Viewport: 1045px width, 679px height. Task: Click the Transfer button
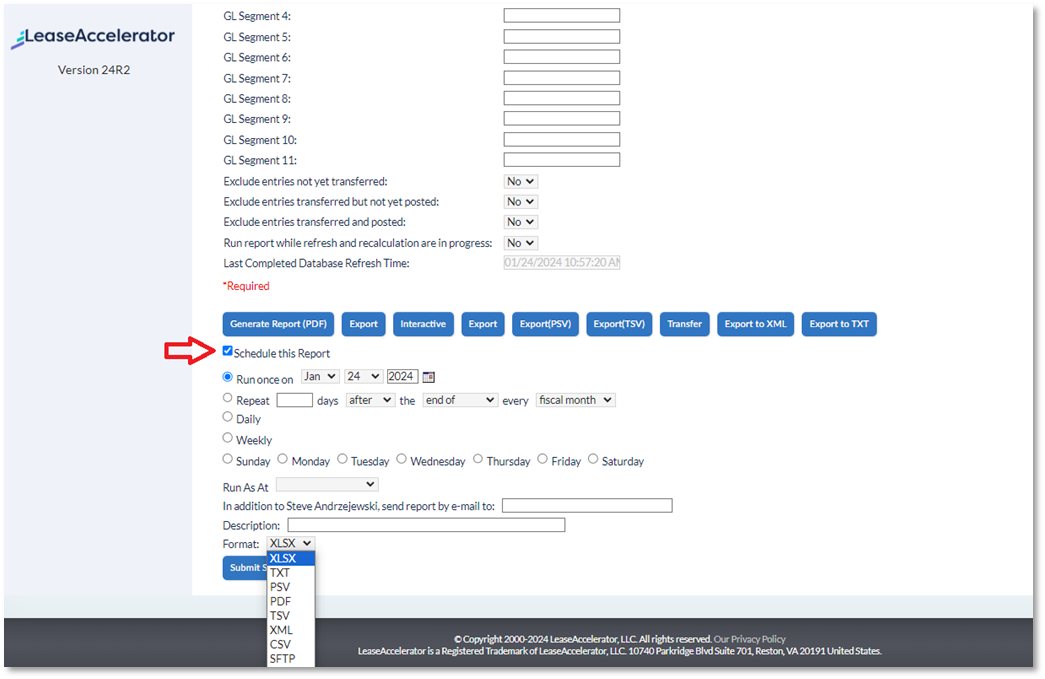[684, 325]
